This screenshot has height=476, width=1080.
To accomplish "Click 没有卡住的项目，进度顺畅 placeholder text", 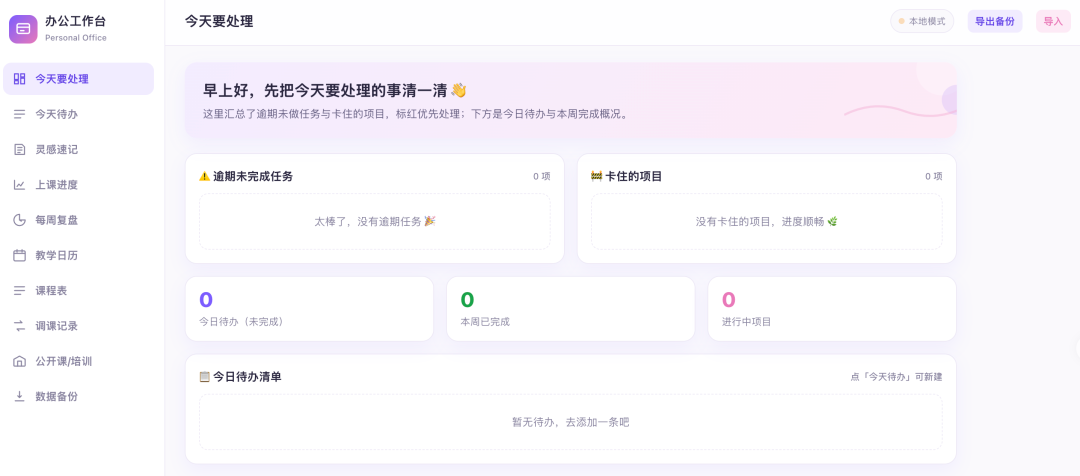I will 767,221.
